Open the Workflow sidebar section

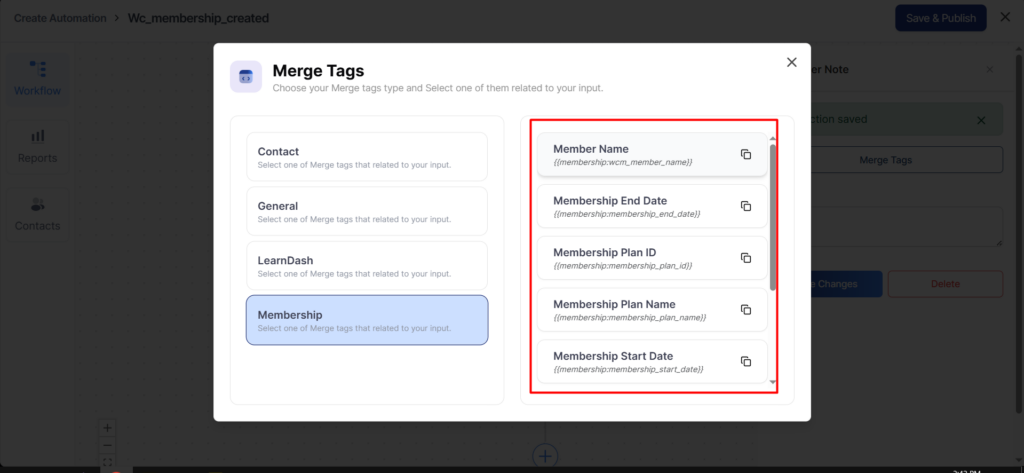click(x=37, y=77)
